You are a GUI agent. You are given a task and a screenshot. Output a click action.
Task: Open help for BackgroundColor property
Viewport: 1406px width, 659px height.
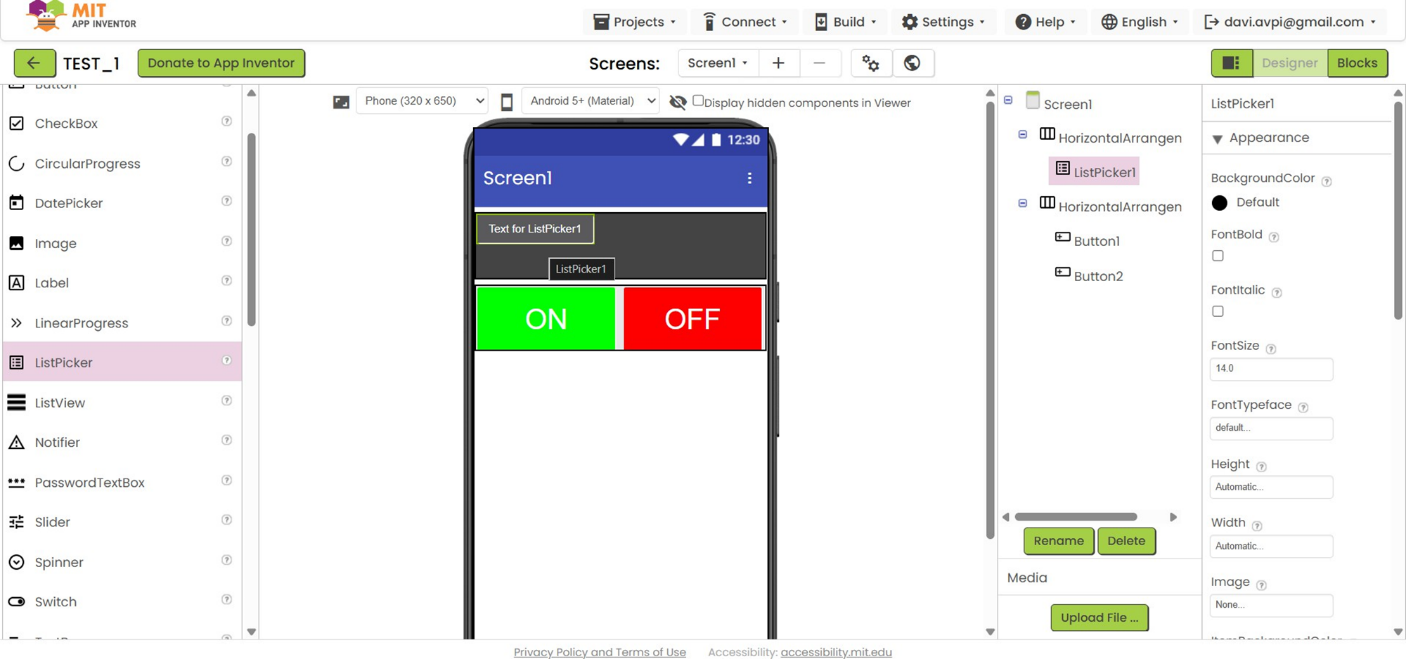click(1327, 182)
